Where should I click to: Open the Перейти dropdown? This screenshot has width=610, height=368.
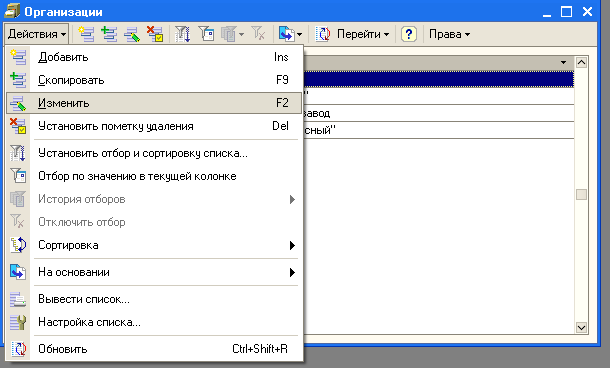[363, 34]
